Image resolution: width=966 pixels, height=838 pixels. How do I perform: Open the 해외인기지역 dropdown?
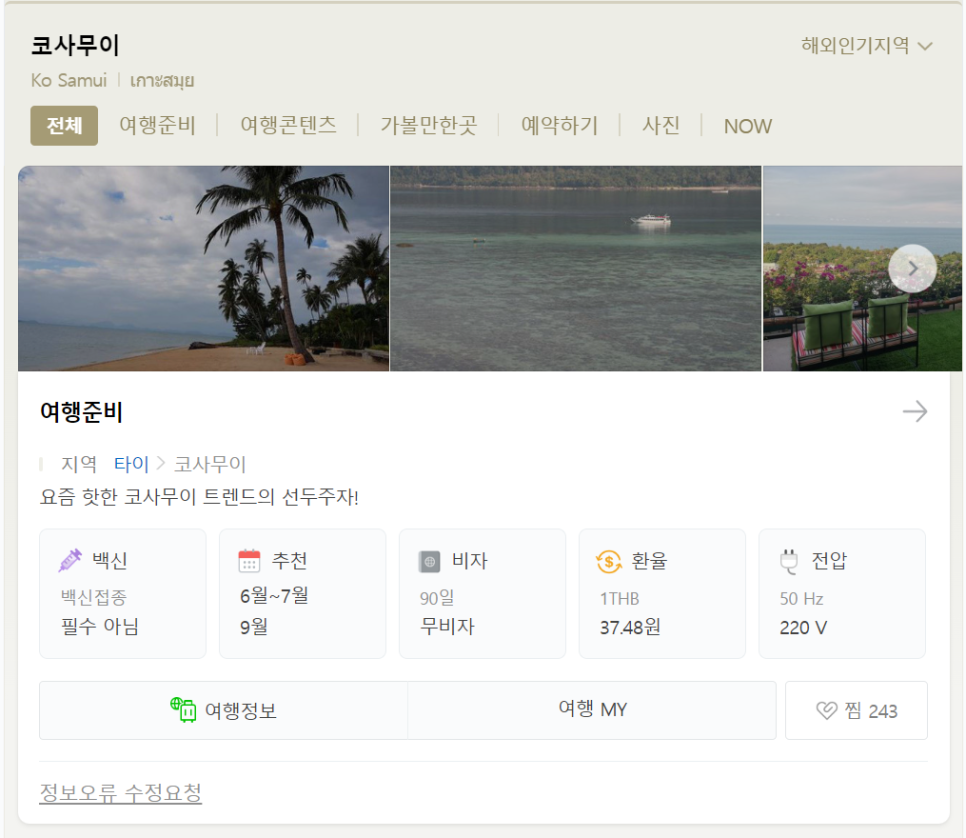pyautogui.click(x=866, y=46)
